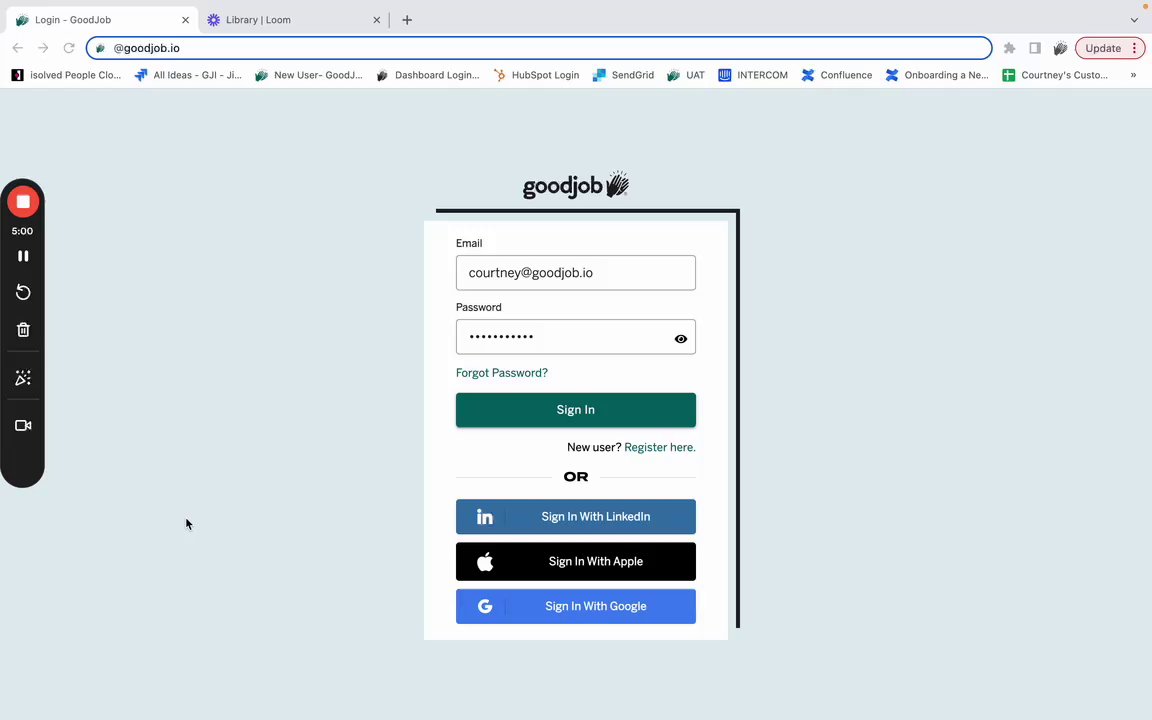This screenshot has width=1152, height=720.
Task: Pause the Loom recording
Action: [x=23, y=256]
